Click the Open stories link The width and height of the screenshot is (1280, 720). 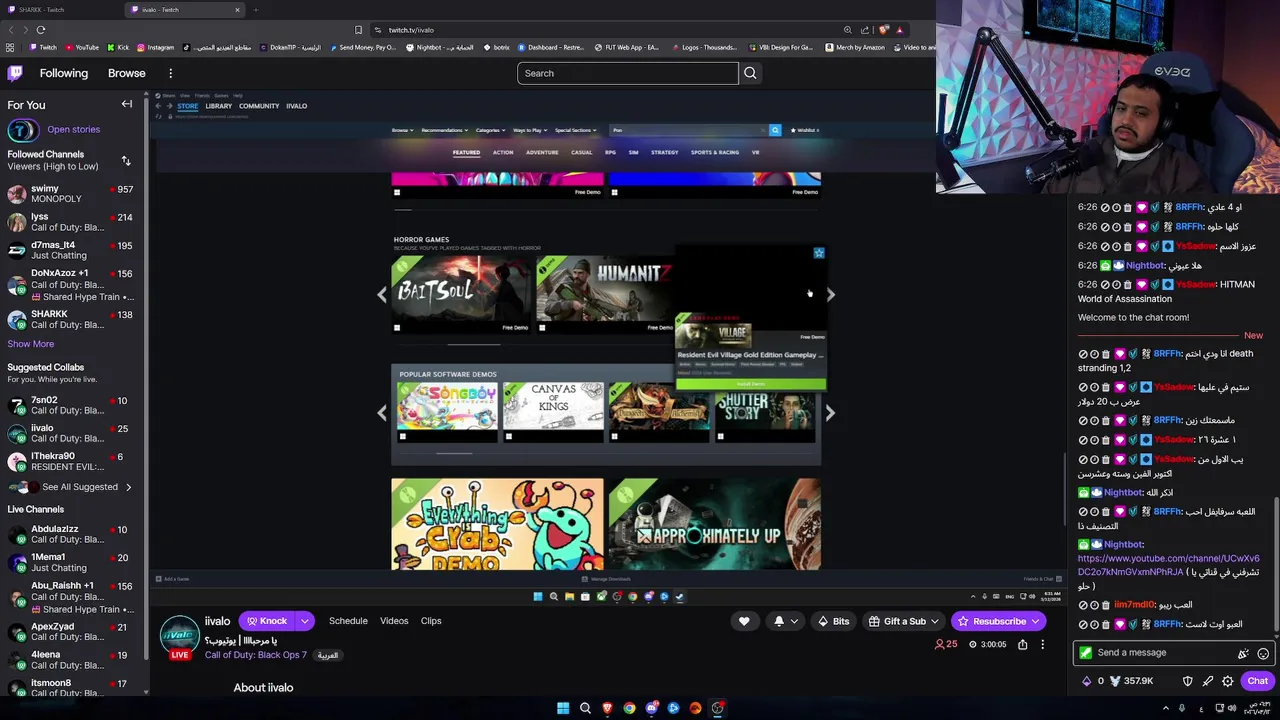tap(73, 129)
